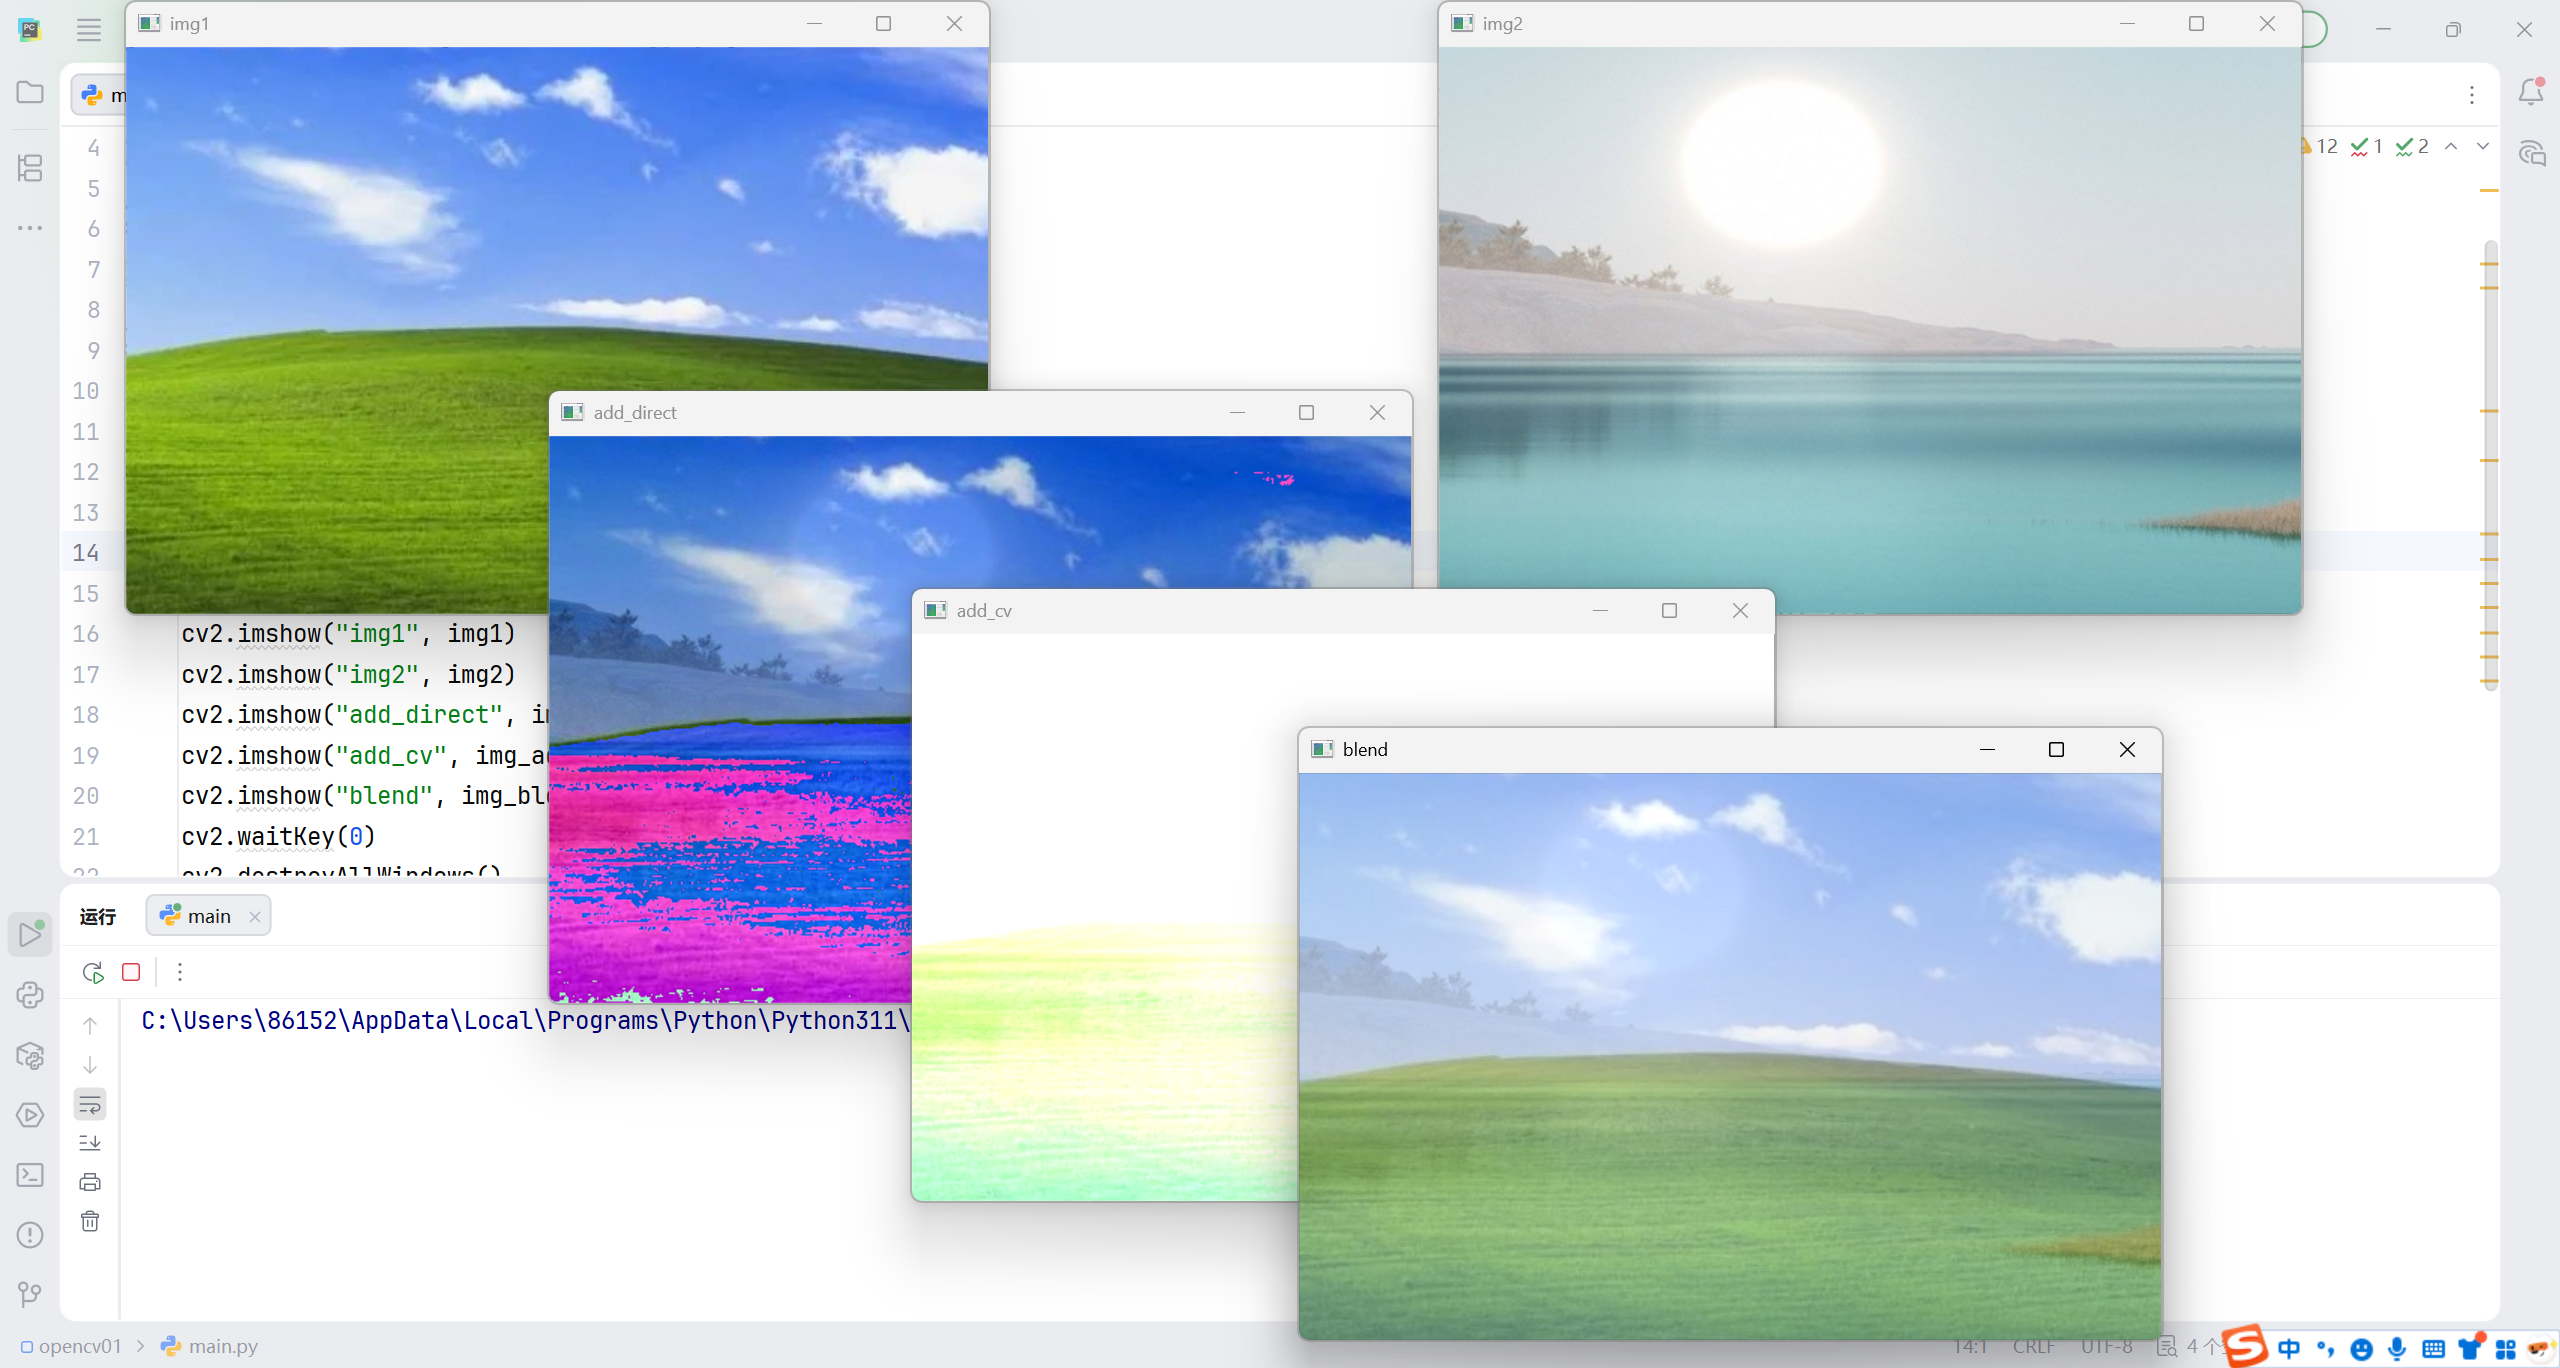
Task: Click the opencv01 breadcrumb
Action: (78, 1346)
